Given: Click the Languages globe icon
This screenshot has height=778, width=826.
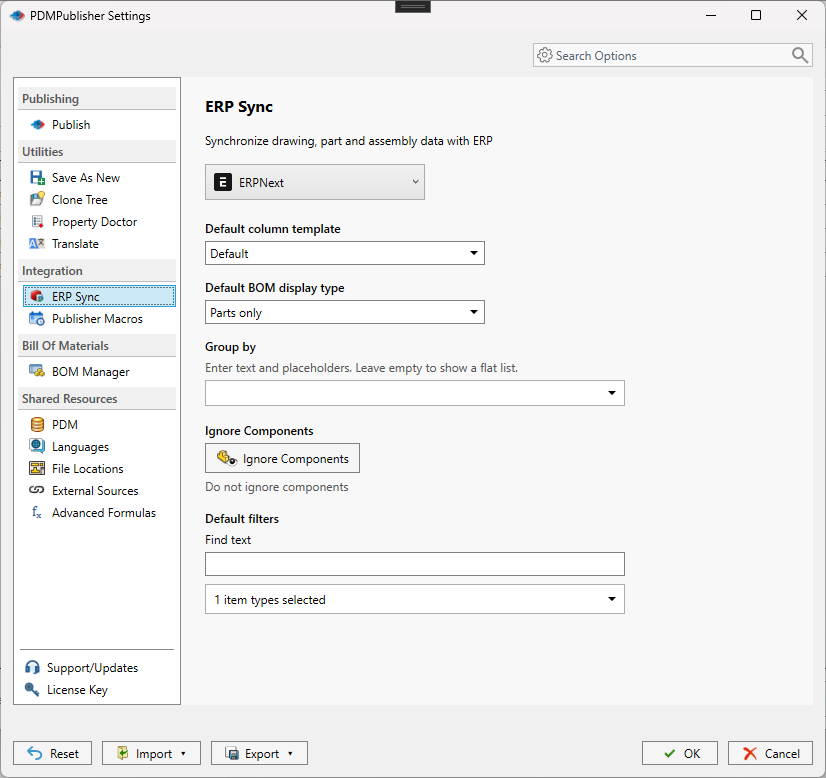Looking at the screenshot, I should [37, 446].
